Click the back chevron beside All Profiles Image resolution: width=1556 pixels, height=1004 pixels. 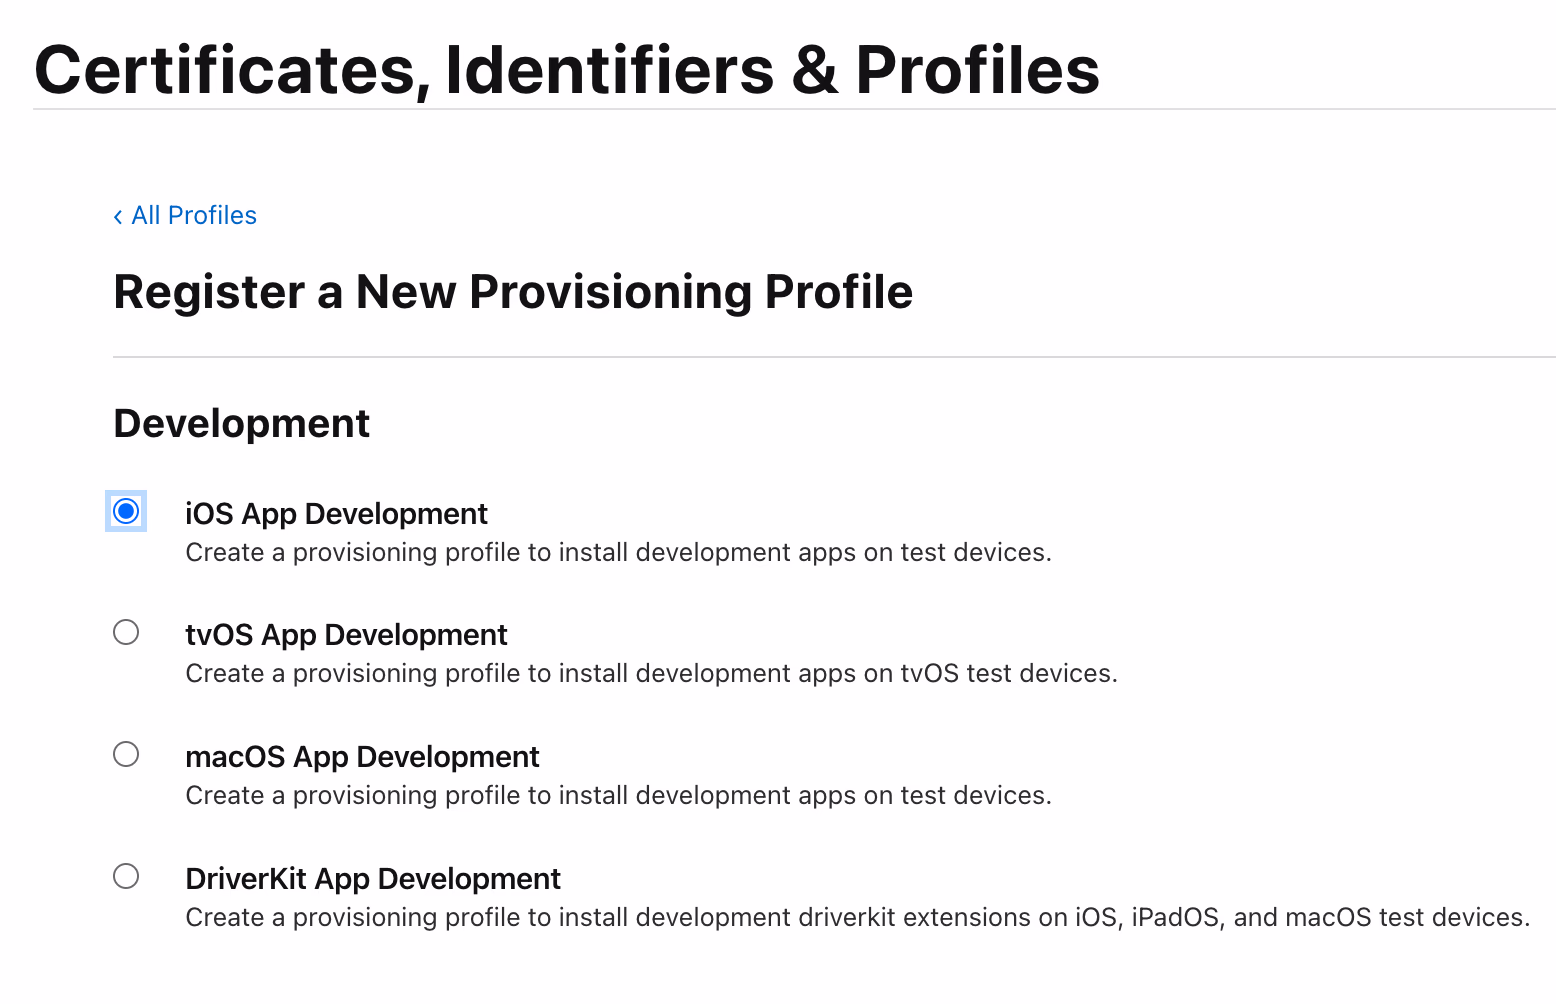[x=118, y=217]
